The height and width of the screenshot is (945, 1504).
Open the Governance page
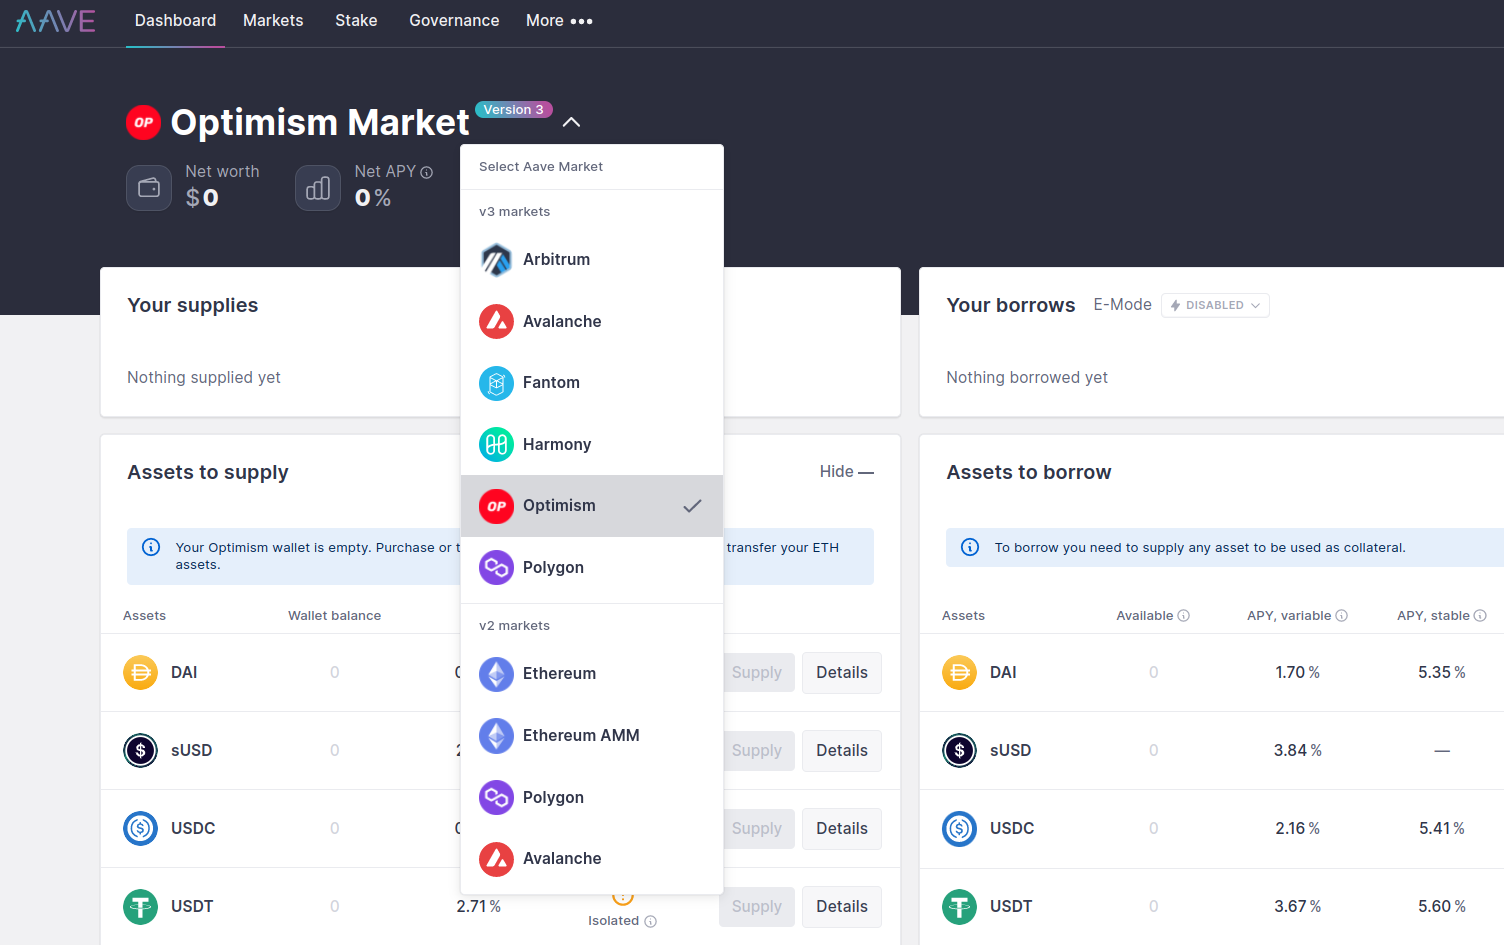tap(454, 21)
